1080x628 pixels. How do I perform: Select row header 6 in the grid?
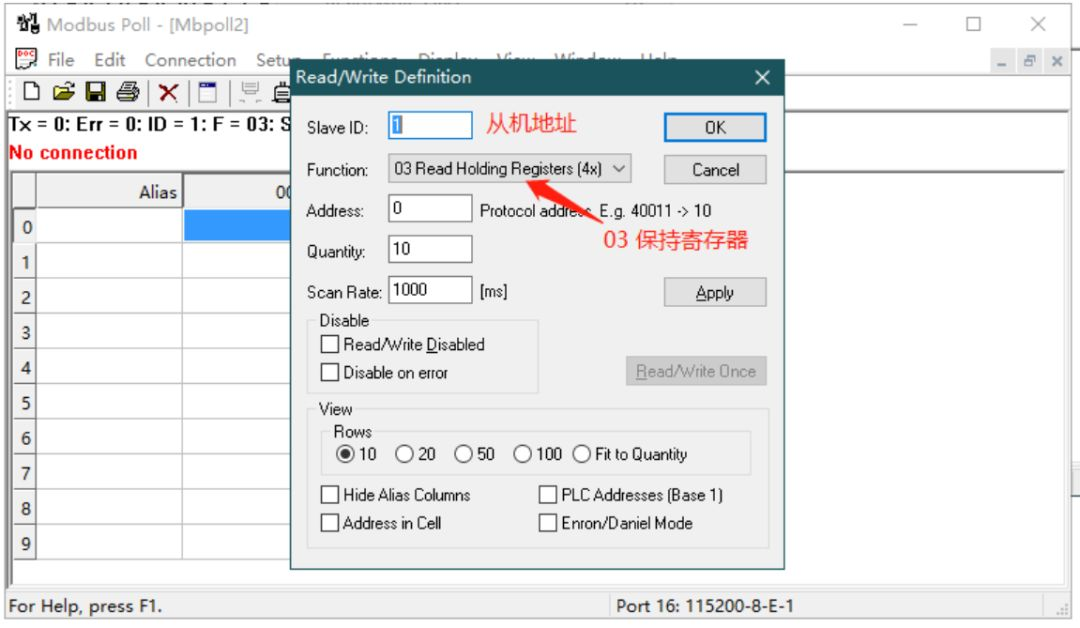[25, 437]
